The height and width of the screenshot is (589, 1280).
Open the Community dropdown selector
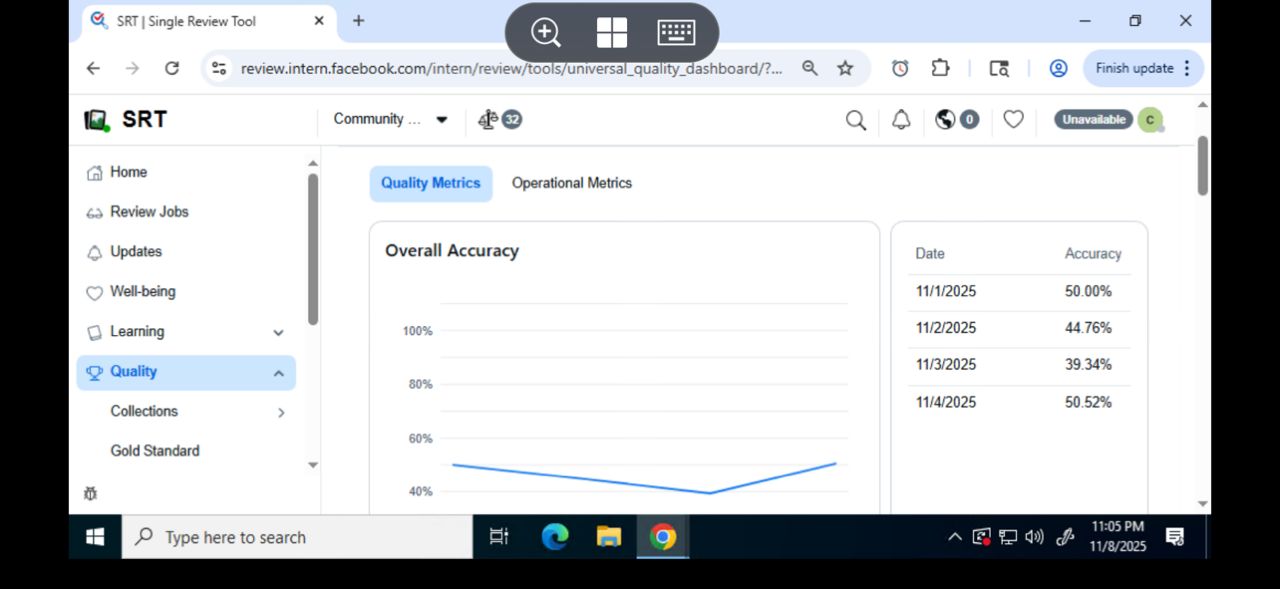[390, 119]
